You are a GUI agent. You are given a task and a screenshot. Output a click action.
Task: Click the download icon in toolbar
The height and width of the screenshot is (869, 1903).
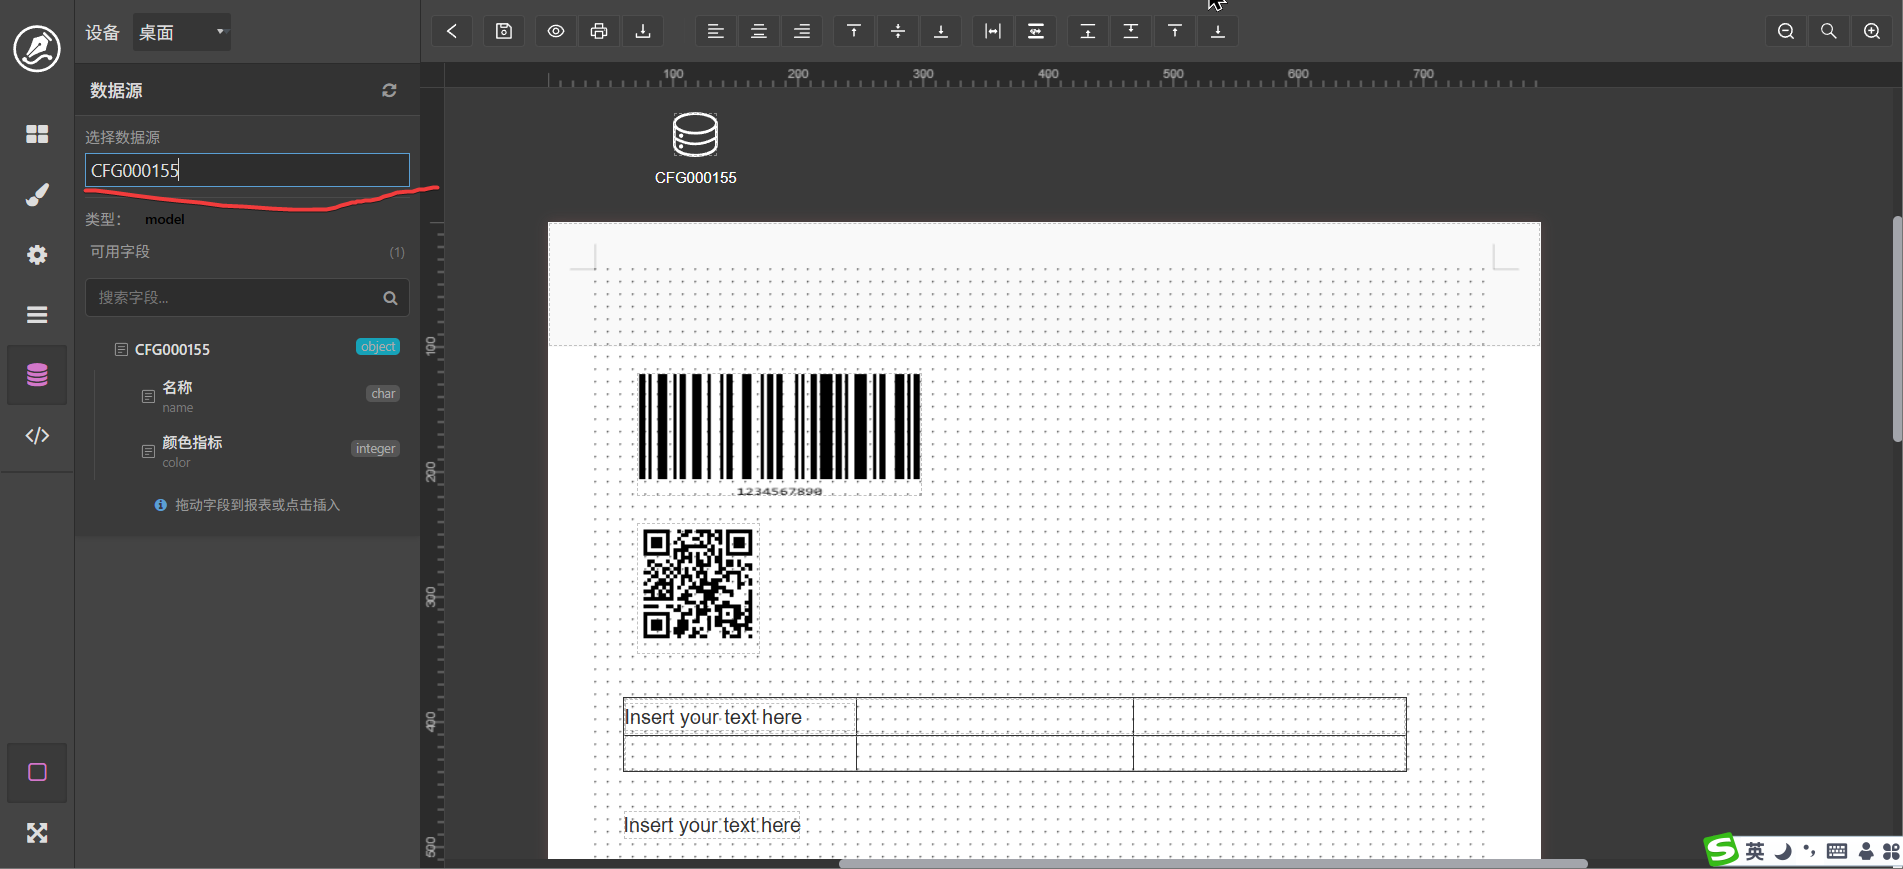643,31
